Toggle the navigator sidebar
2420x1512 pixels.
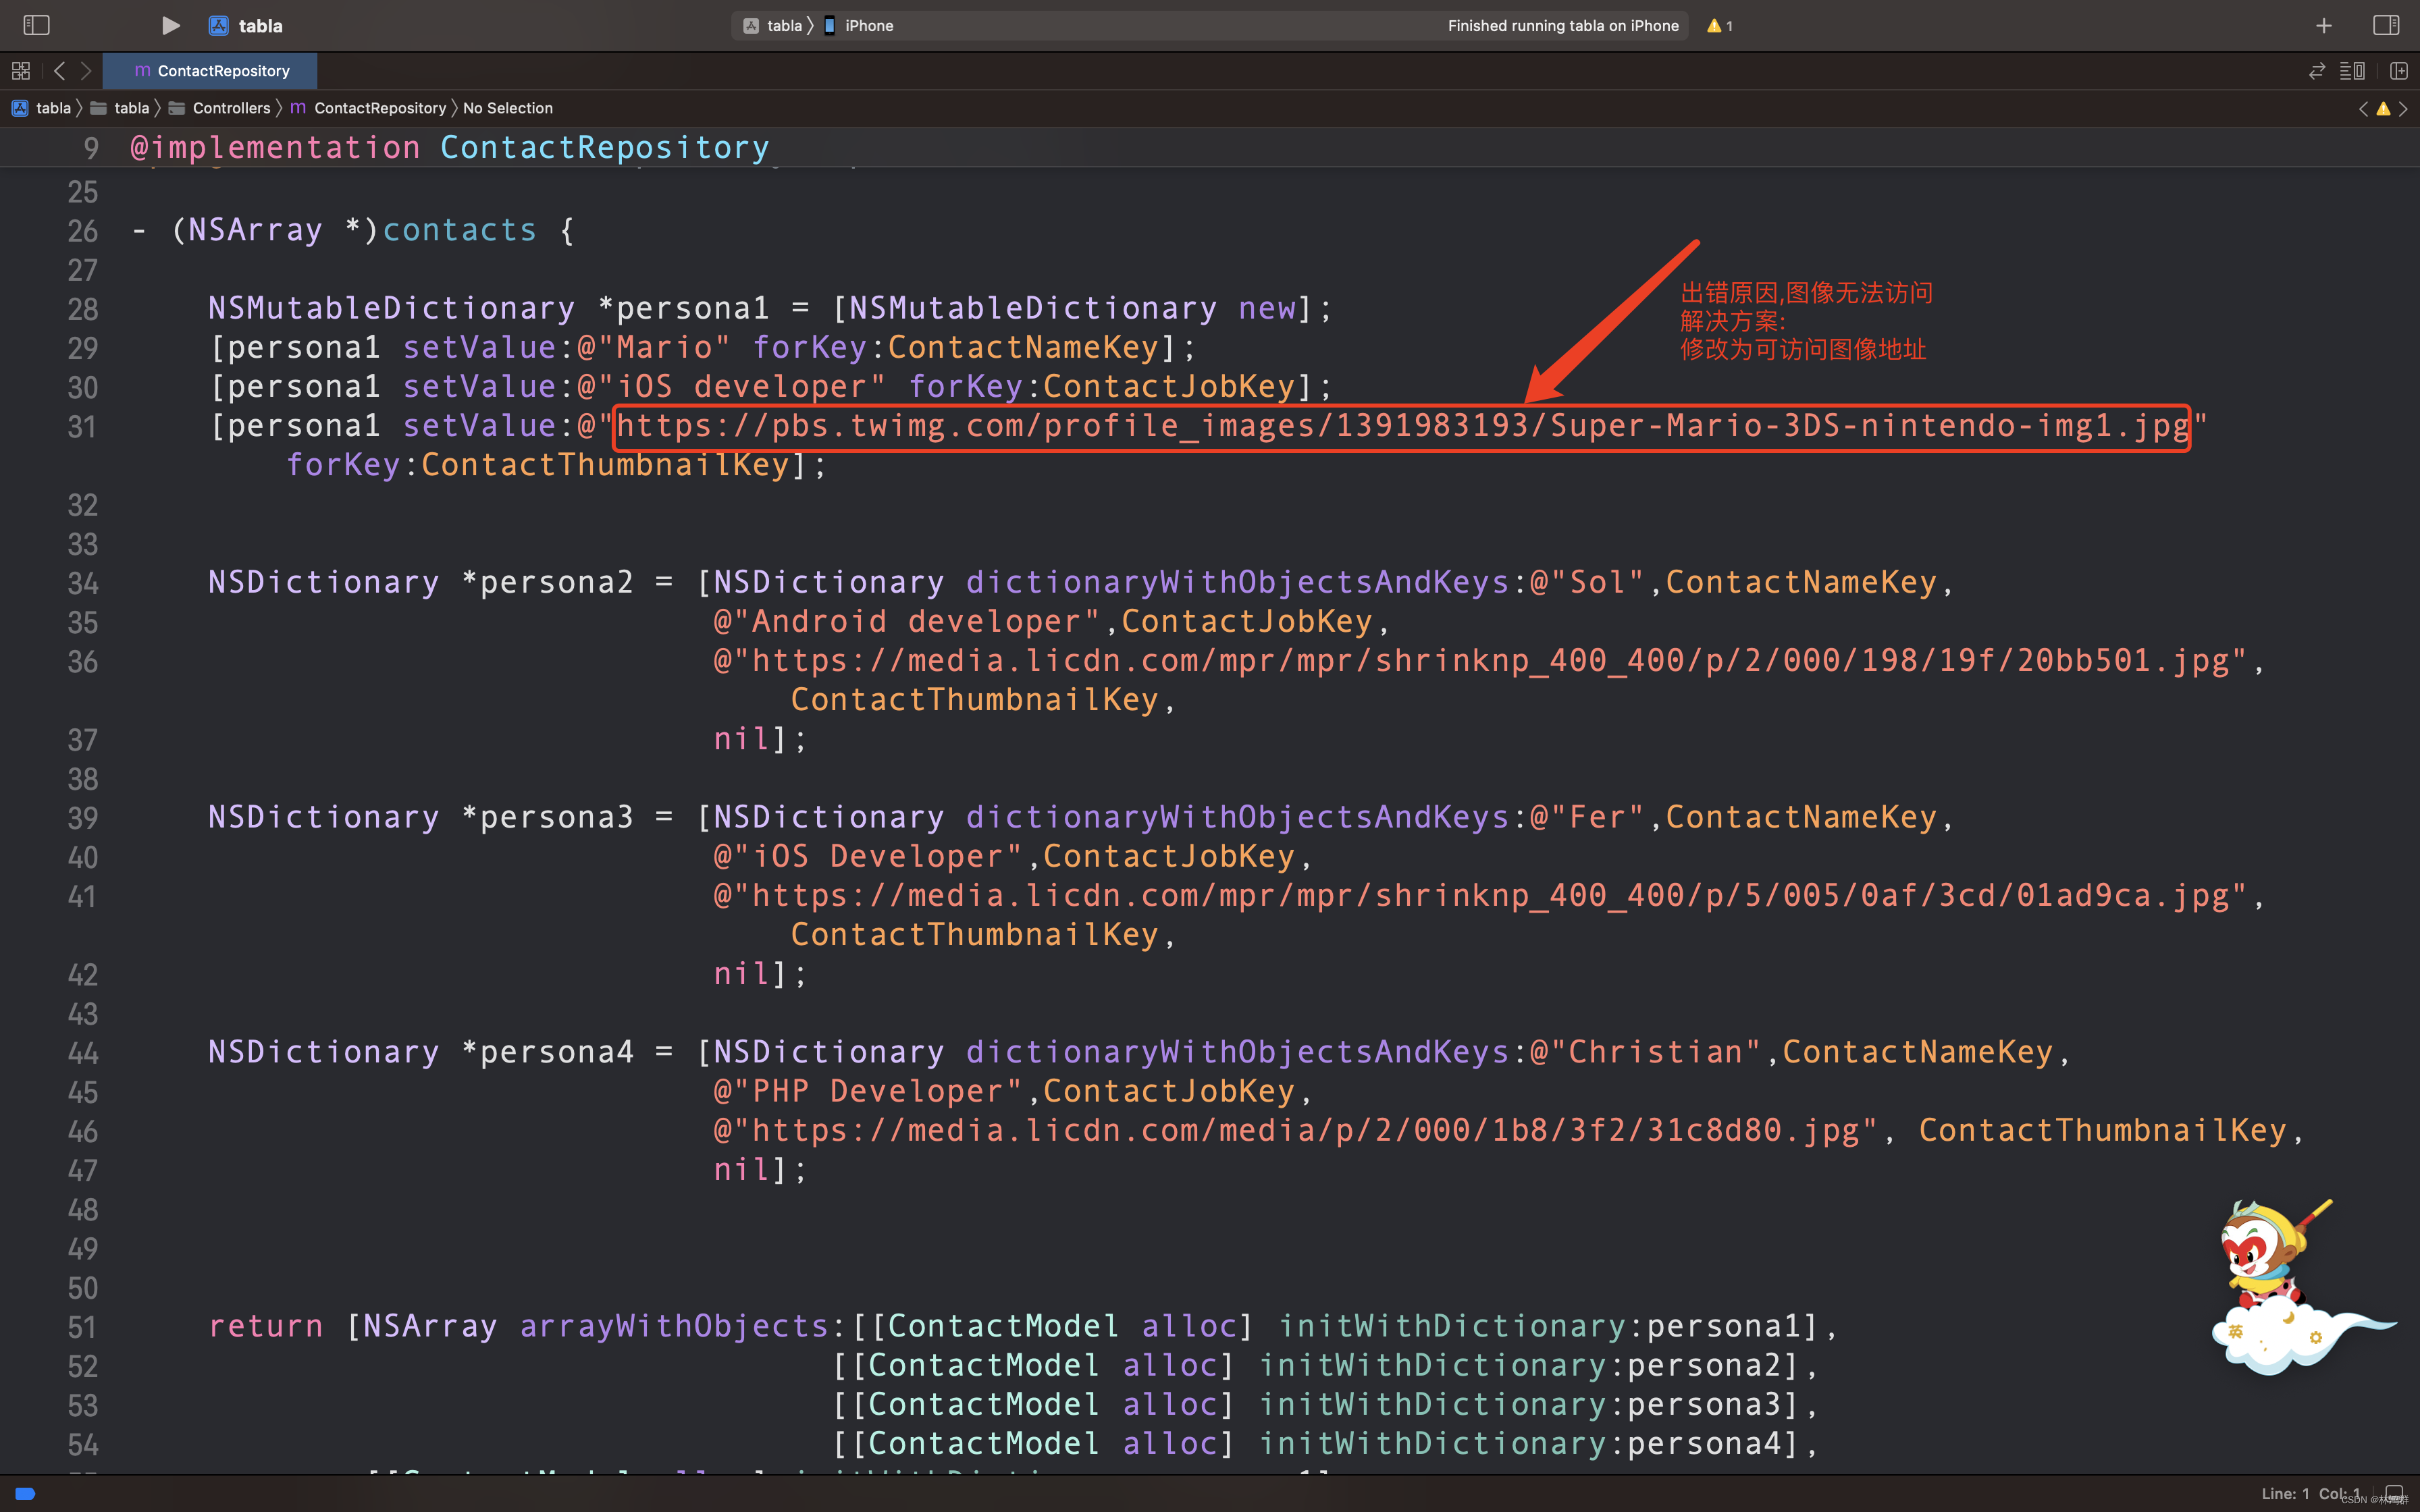pyautogui.click(x=36, y=25)
